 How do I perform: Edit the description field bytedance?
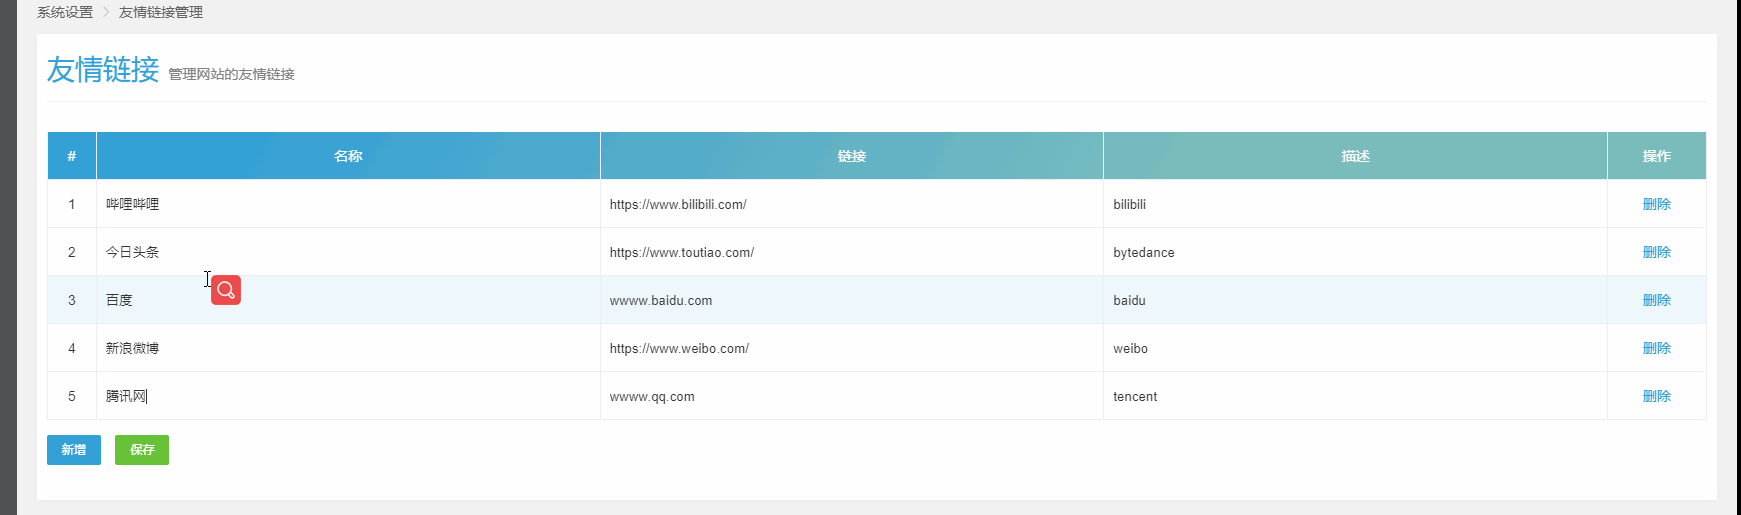[x=1355, y=252]
